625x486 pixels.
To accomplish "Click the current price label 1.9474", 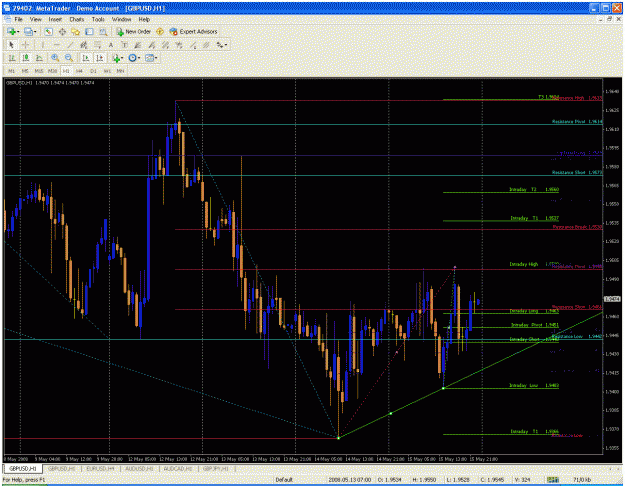I will pyautogui.click(x=612, y=299).
